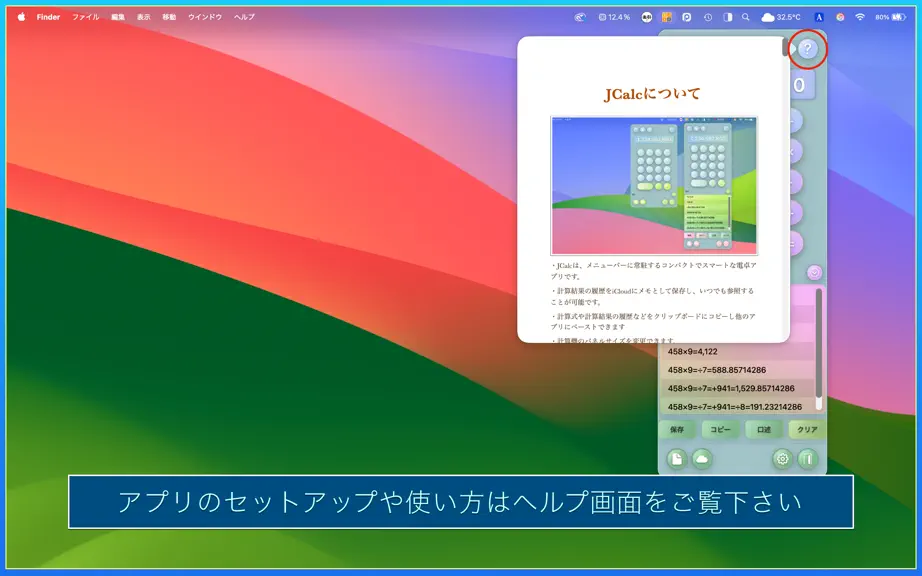Open the ファイル menu
The height and width of the screenshot is (576, 922).
[x=86, y=17]
